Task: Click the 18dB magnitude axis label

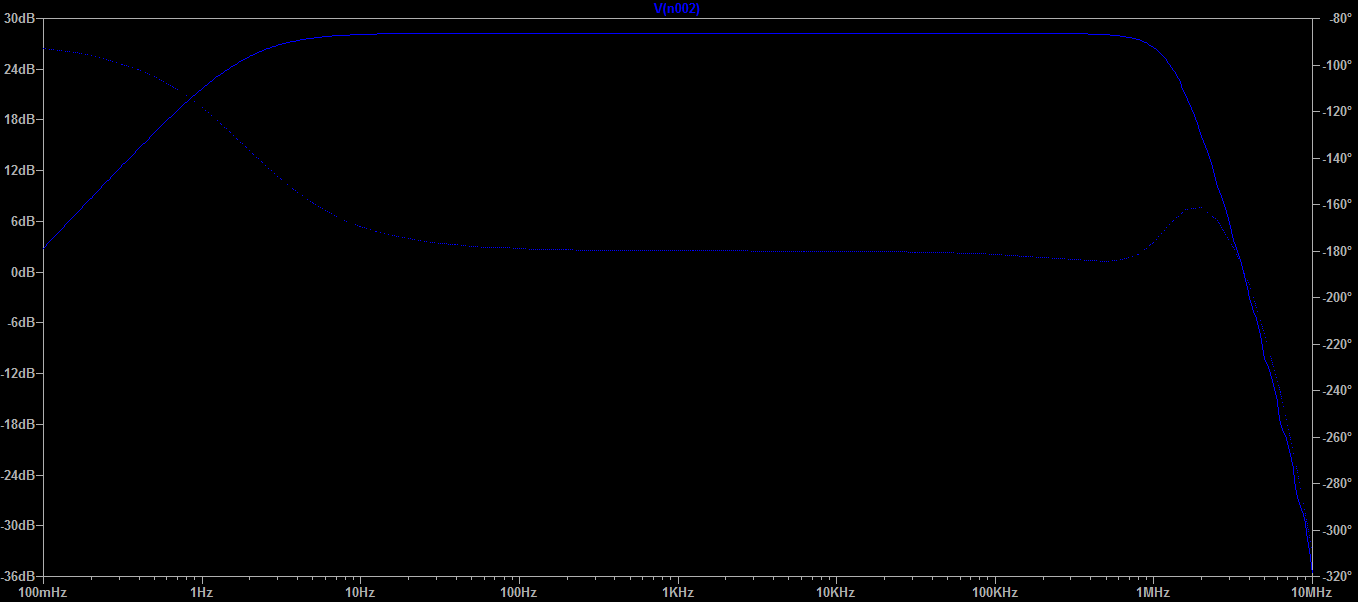Action: click(20, 120)
